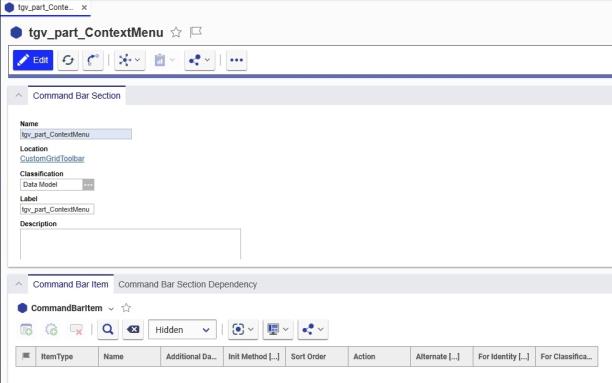612x383 pixels.
Task: Click the delete relationship row icon
Action: click(x=76, y=330)
